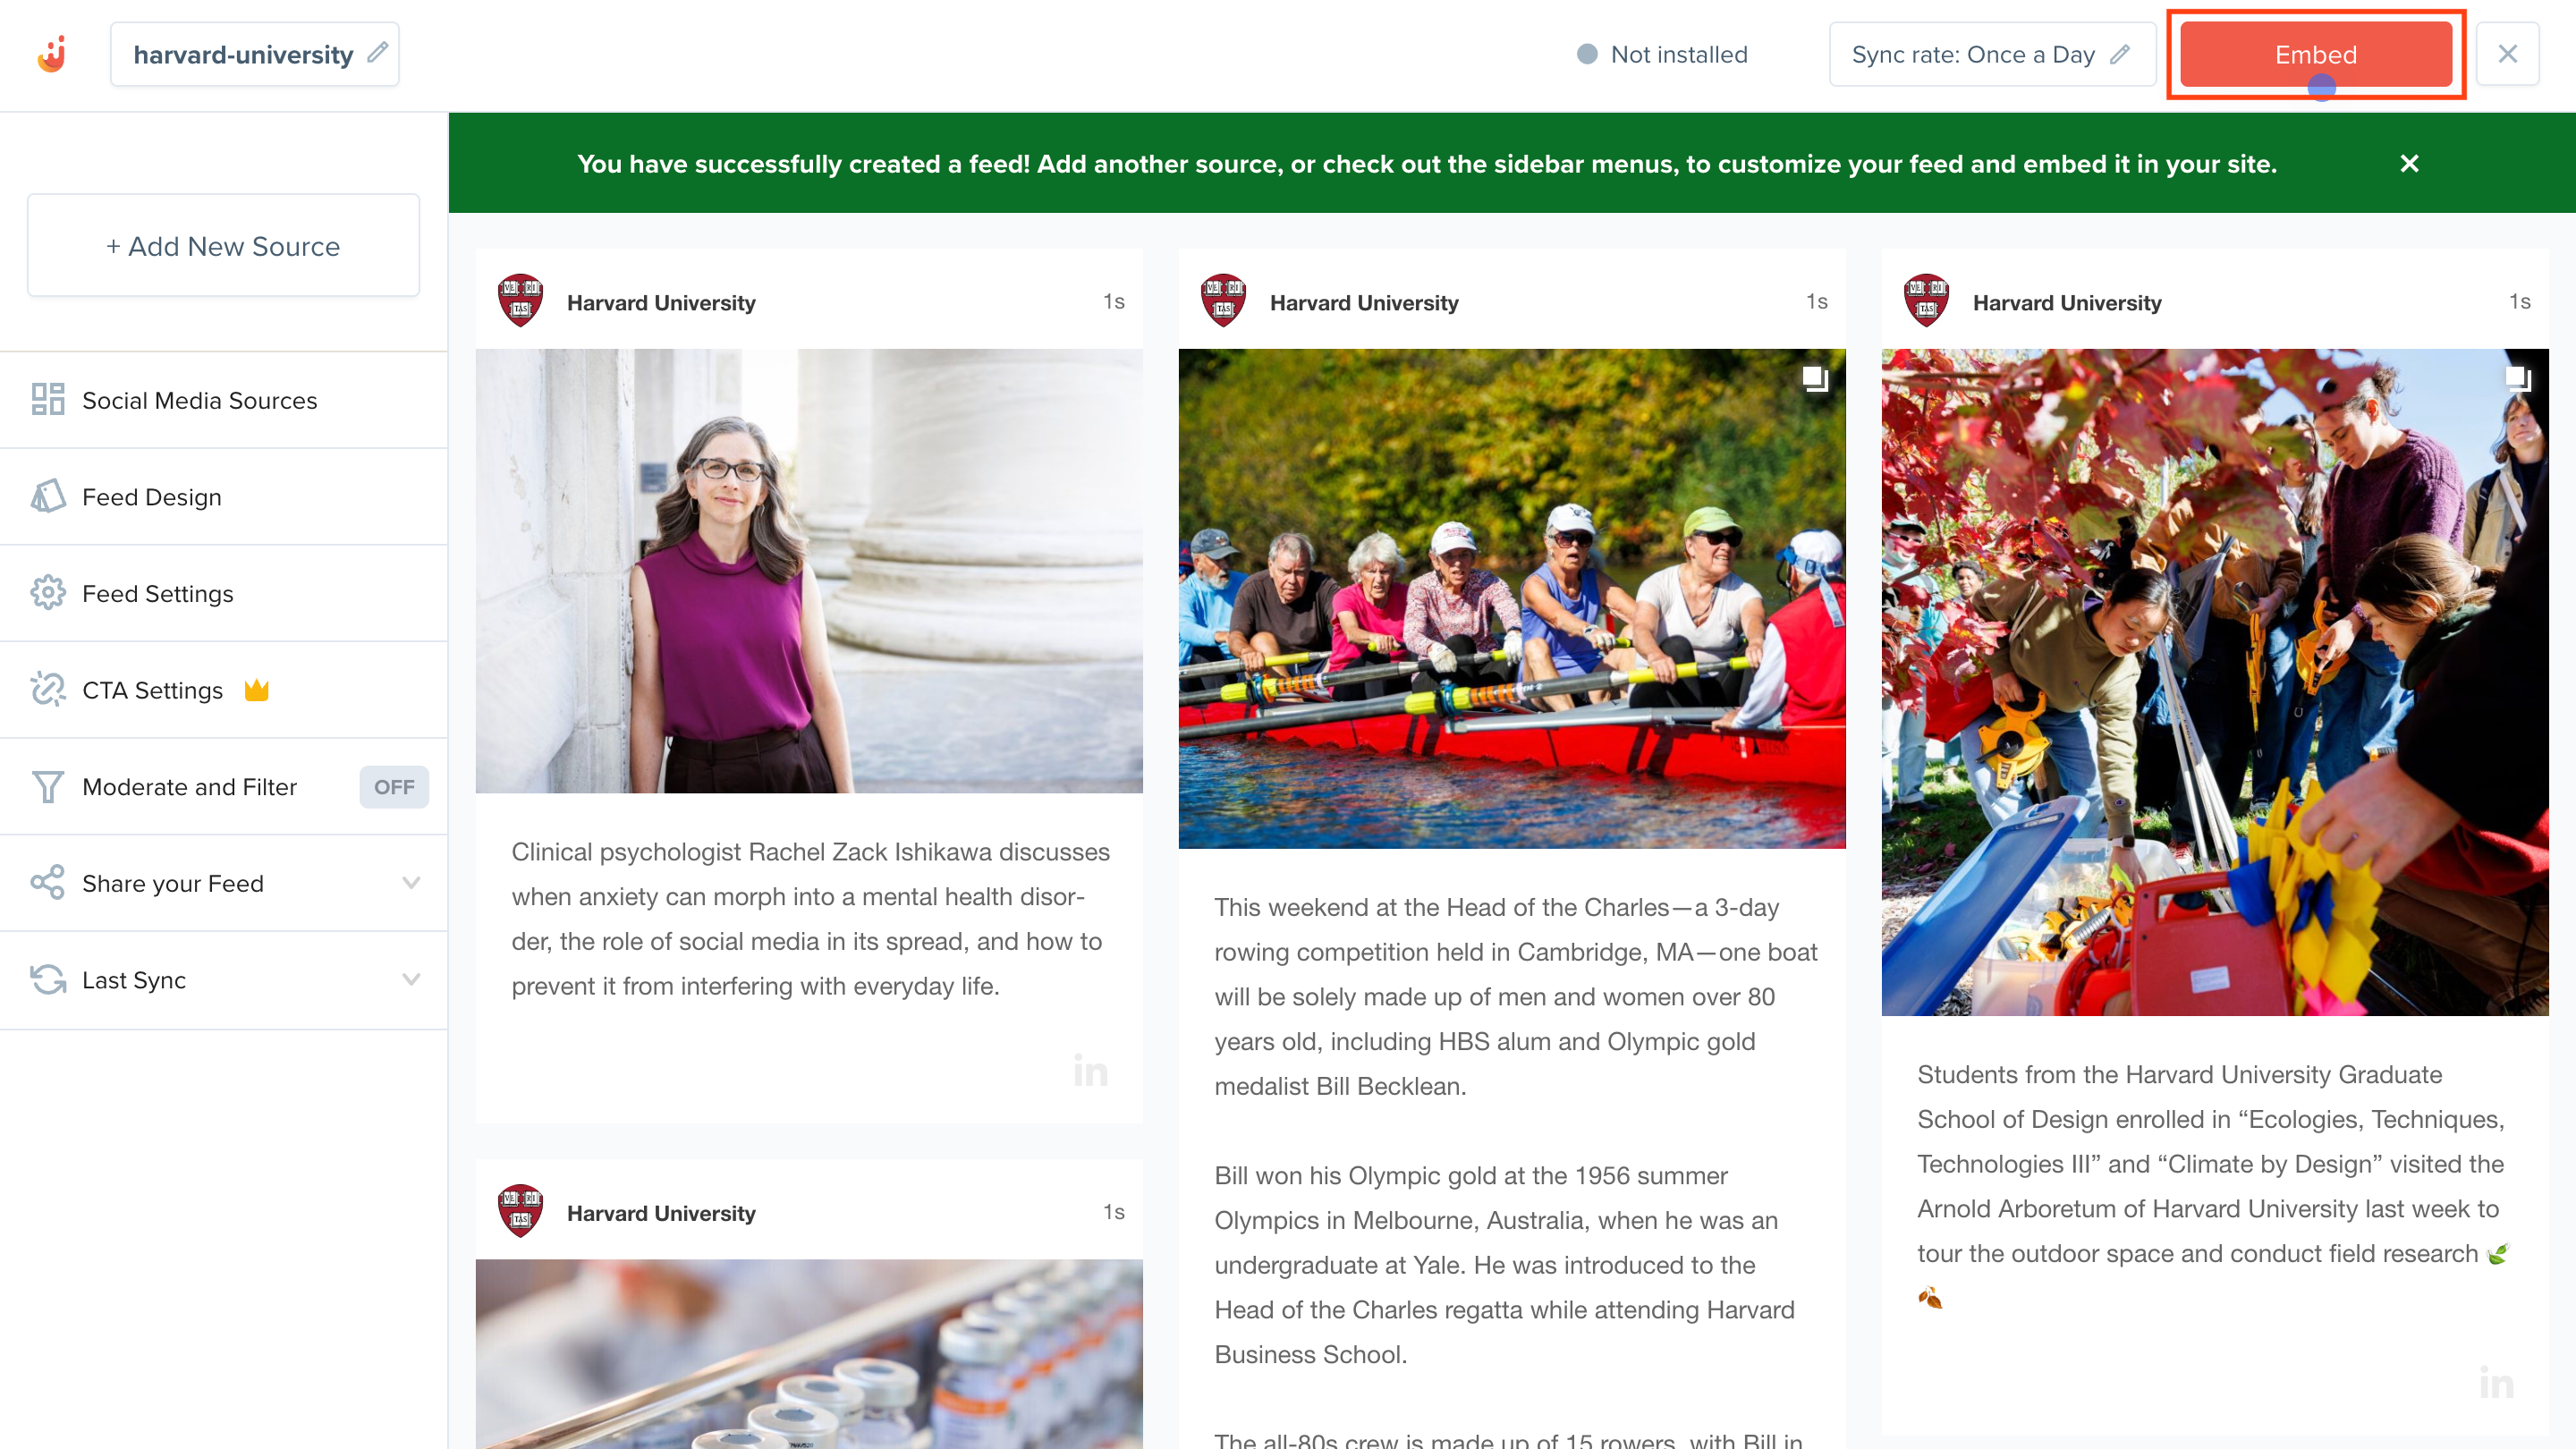Click the harvard-university feed name field
The width and height of the screenshot is (2576, 1449).
[243, 54]
